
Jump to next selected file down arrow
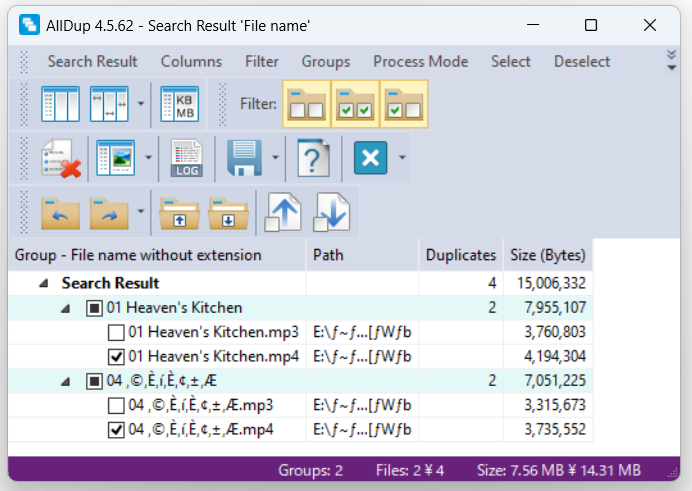(x=331, y=213)
